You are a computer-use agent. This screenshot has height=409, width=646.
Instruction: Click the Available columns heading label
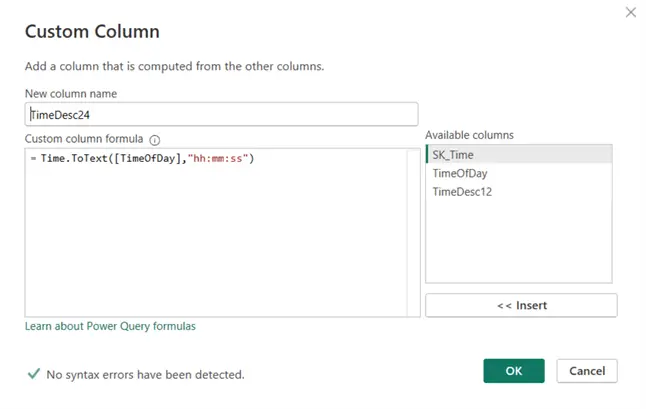coord(470,135)
